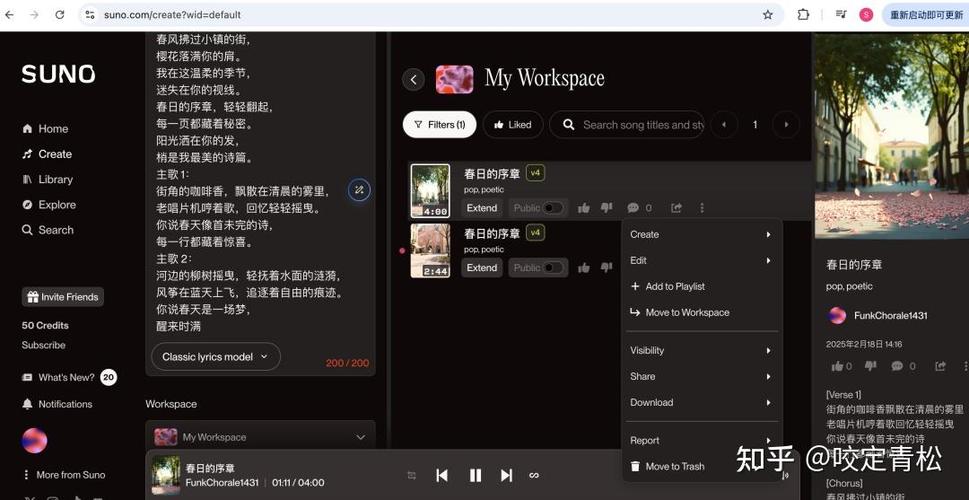969x500 pixels.
Task: Open More from Suno menu
Action: 64,475
